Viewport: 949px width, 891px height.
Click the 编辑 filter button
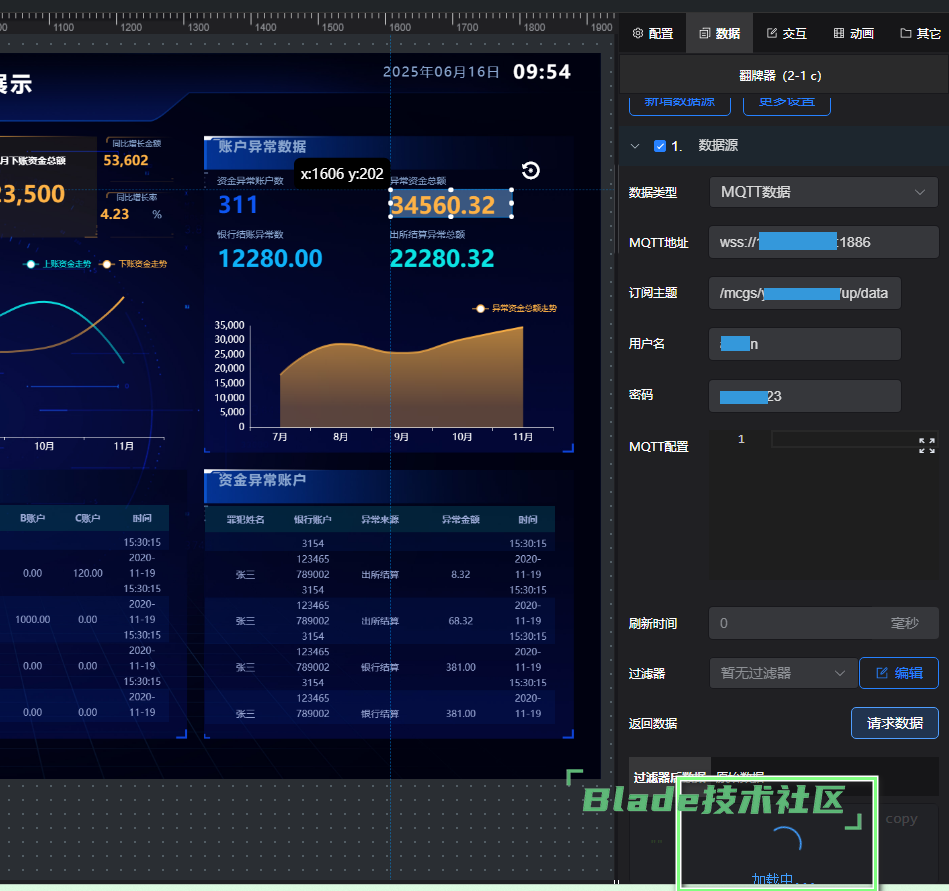point(899,673)
